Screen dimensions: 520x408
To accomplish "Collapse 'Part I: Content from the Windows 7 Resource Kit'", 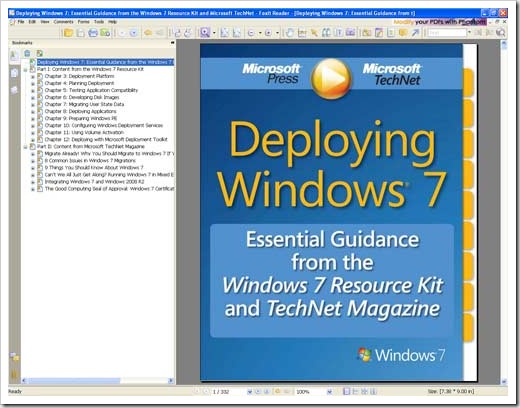I will pos(25,70).
